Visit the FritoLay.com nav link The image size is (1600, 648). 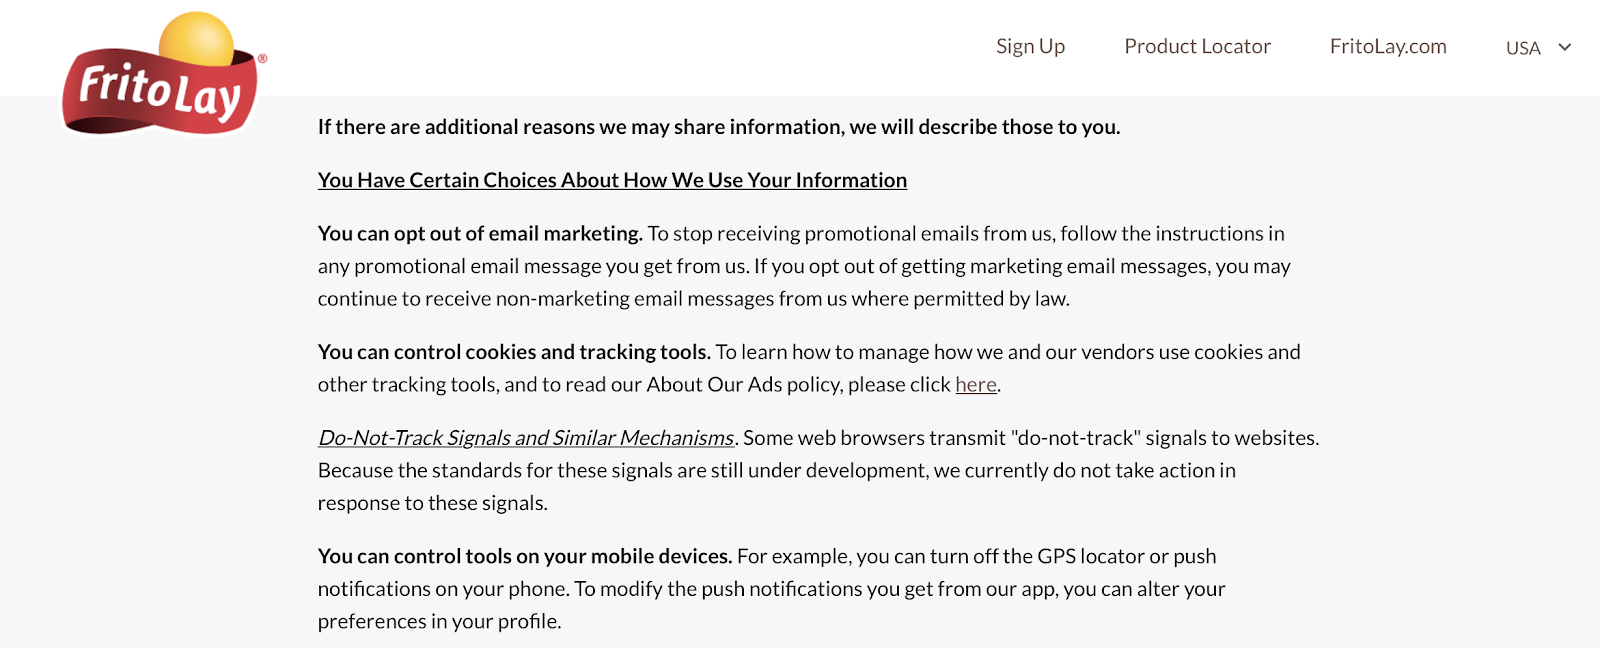coord(1387,47)
